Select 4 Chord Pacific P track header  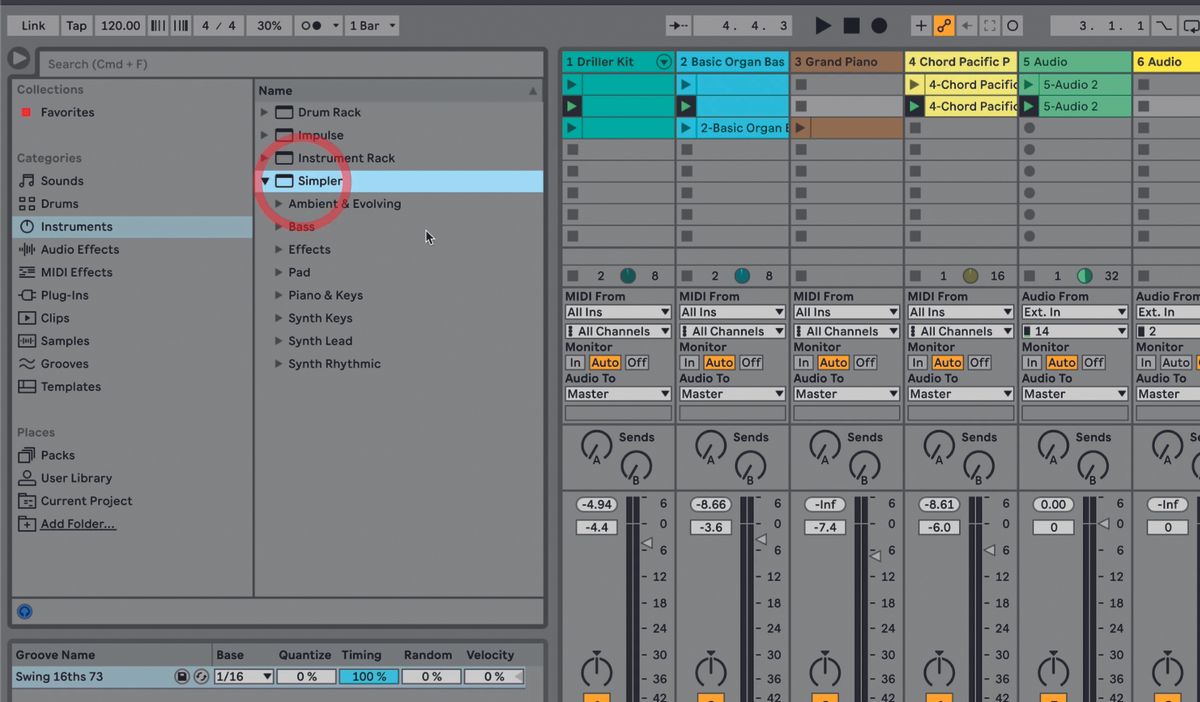coord(960,62)
